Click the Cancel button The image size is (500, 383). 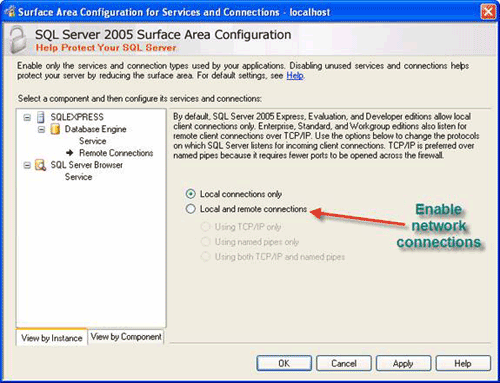344,363
